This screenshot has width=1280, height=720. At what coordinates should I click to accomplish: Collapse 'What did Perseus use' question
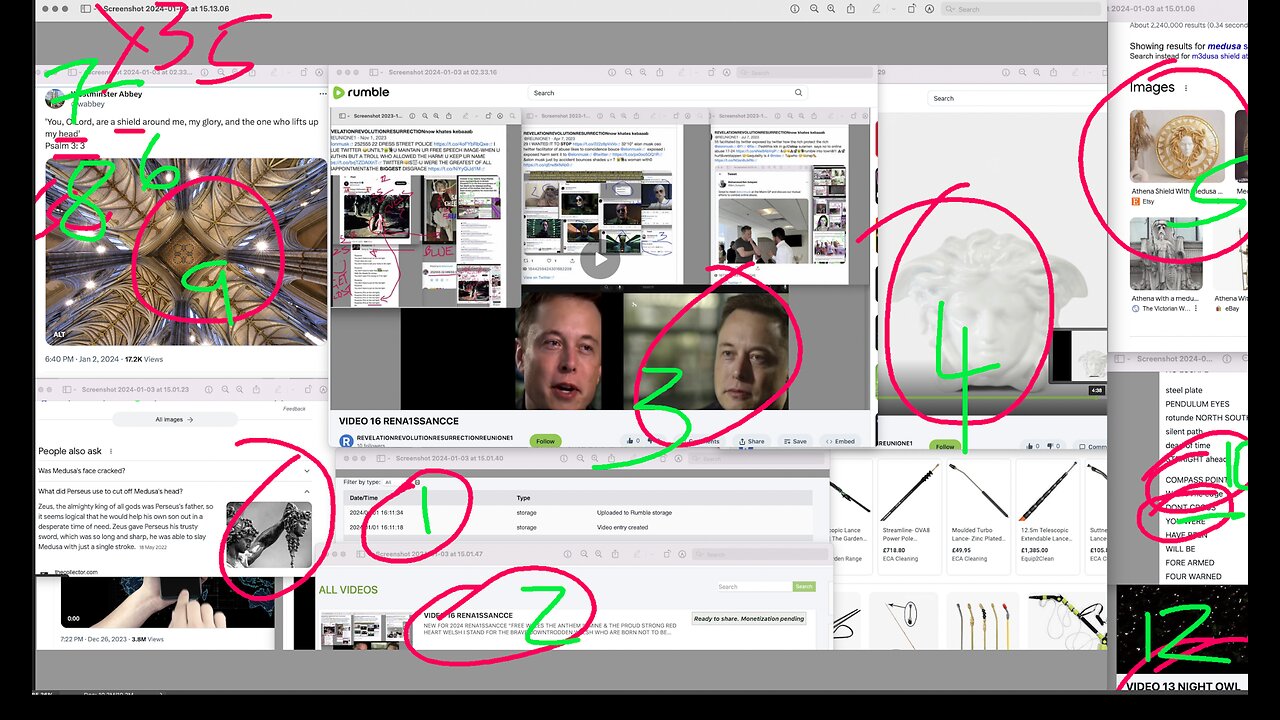[174, 491]
